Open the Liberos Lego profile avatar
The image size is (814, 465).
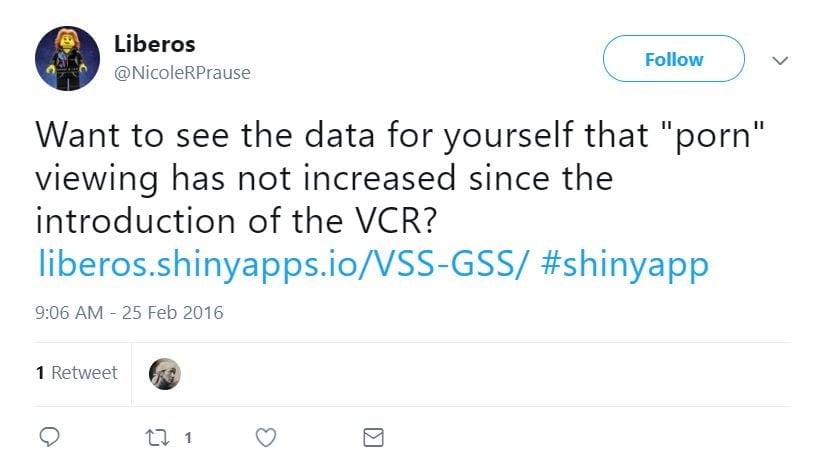coord(68,58)
